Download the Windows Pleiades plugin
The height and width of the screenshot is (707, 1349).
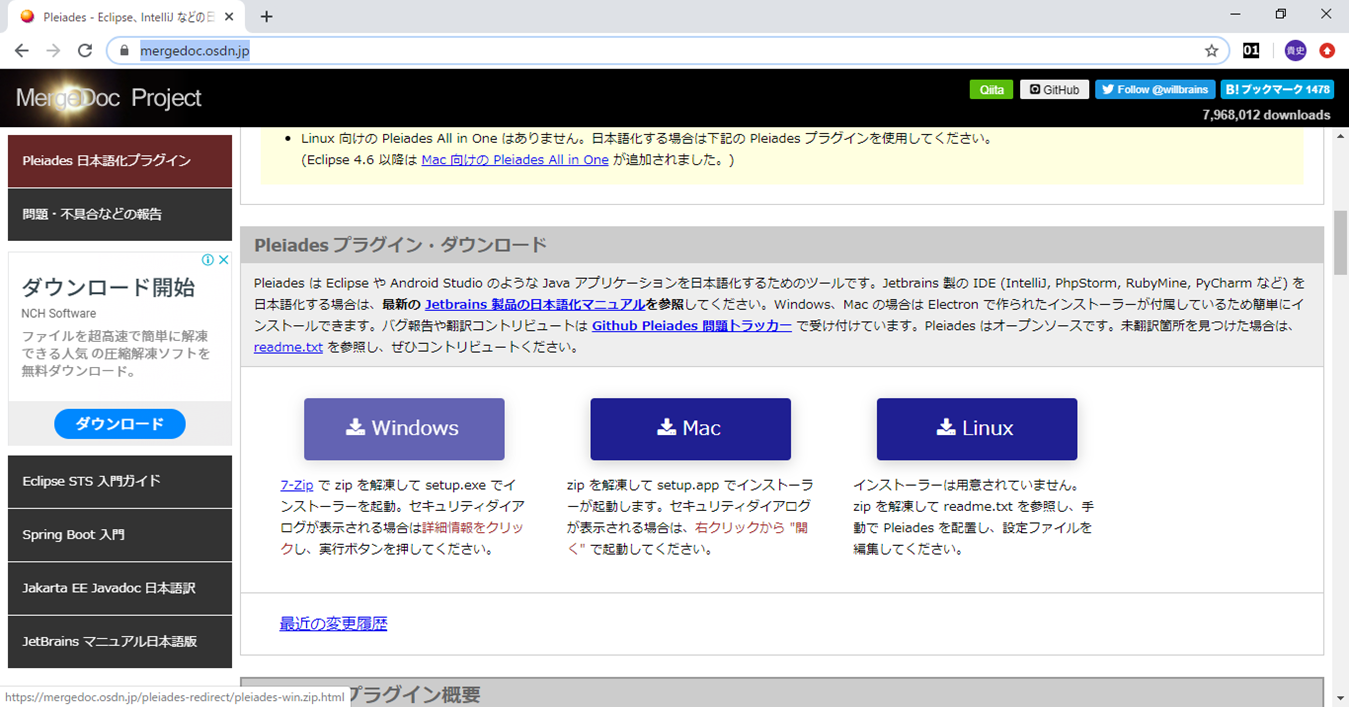pos(404,429)
